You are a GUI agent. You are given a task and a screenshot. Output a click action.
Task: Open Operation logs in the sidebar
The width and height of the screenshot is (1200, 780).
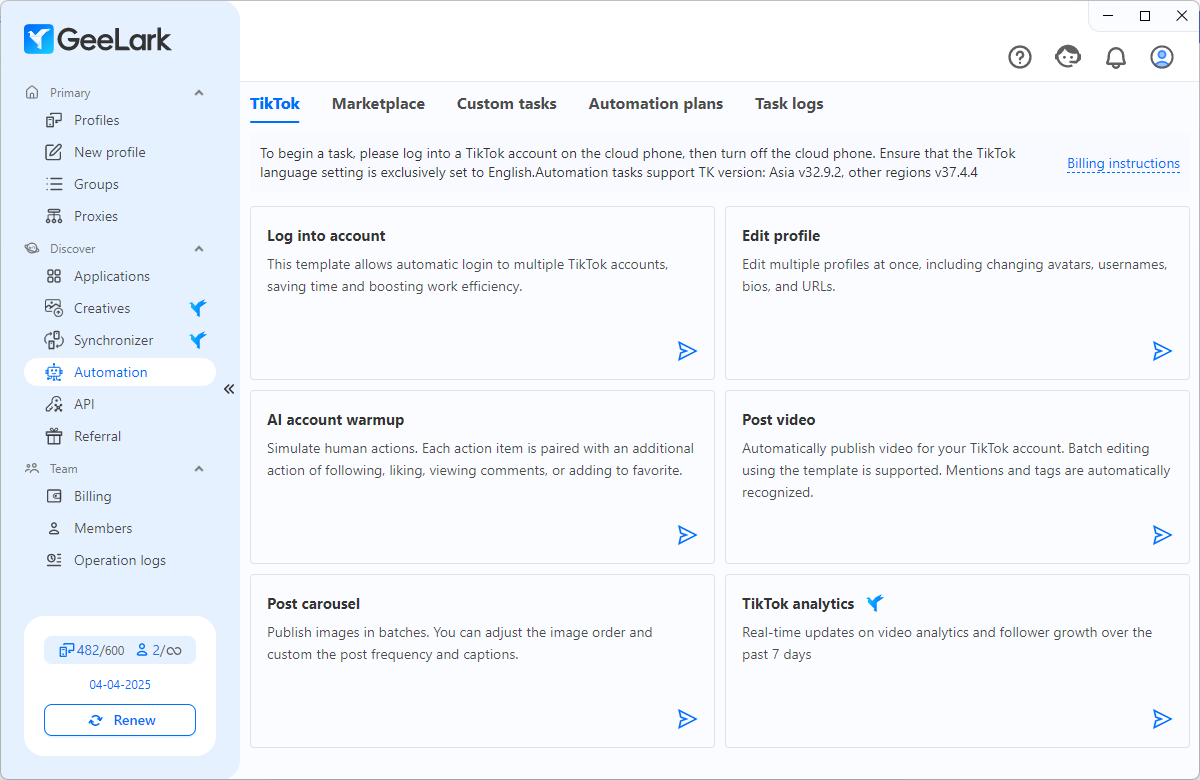point(120,560)
